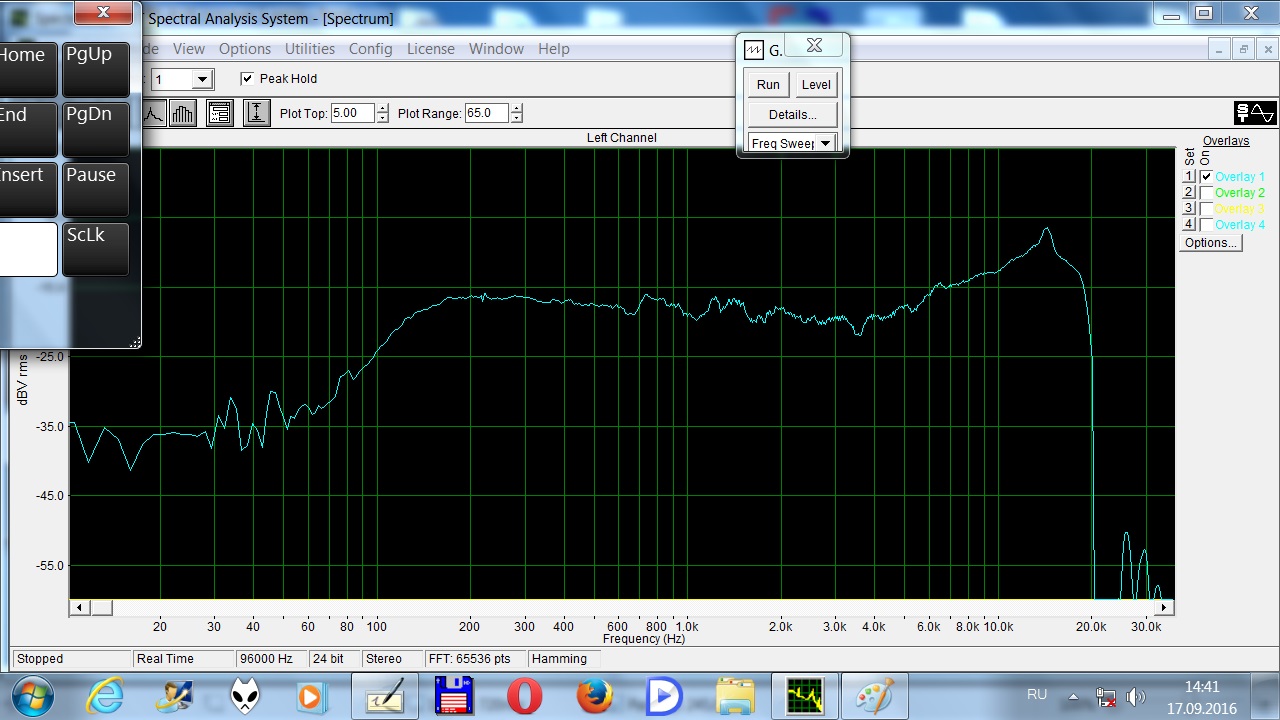This screenshot has width=1280, height=720.
Task: Select the bar graph spectrum view icon
Action: tap(182, 113)
